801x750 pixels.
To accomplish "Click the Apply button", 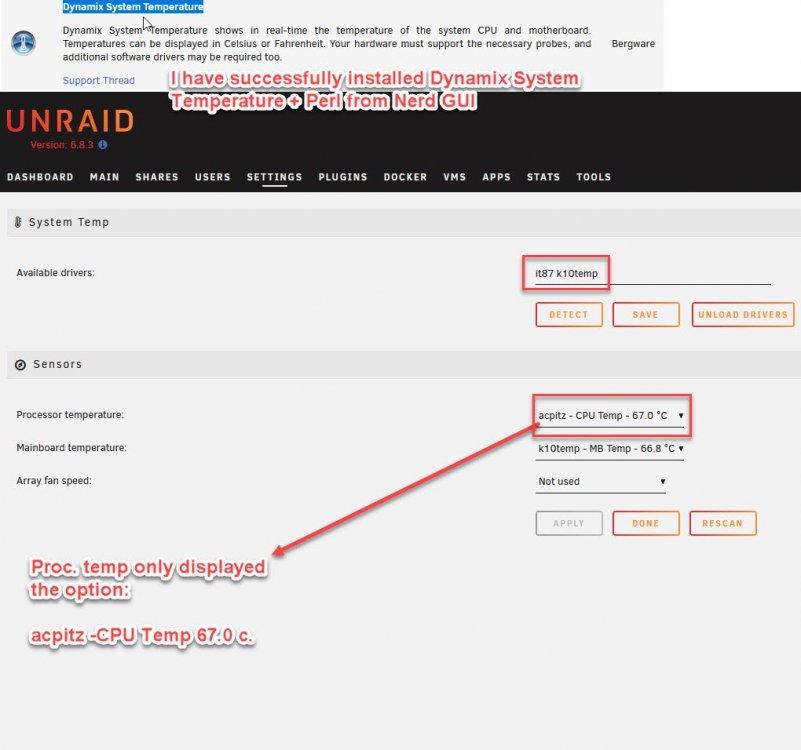I will pyautogui.click(x=569, y=523).
